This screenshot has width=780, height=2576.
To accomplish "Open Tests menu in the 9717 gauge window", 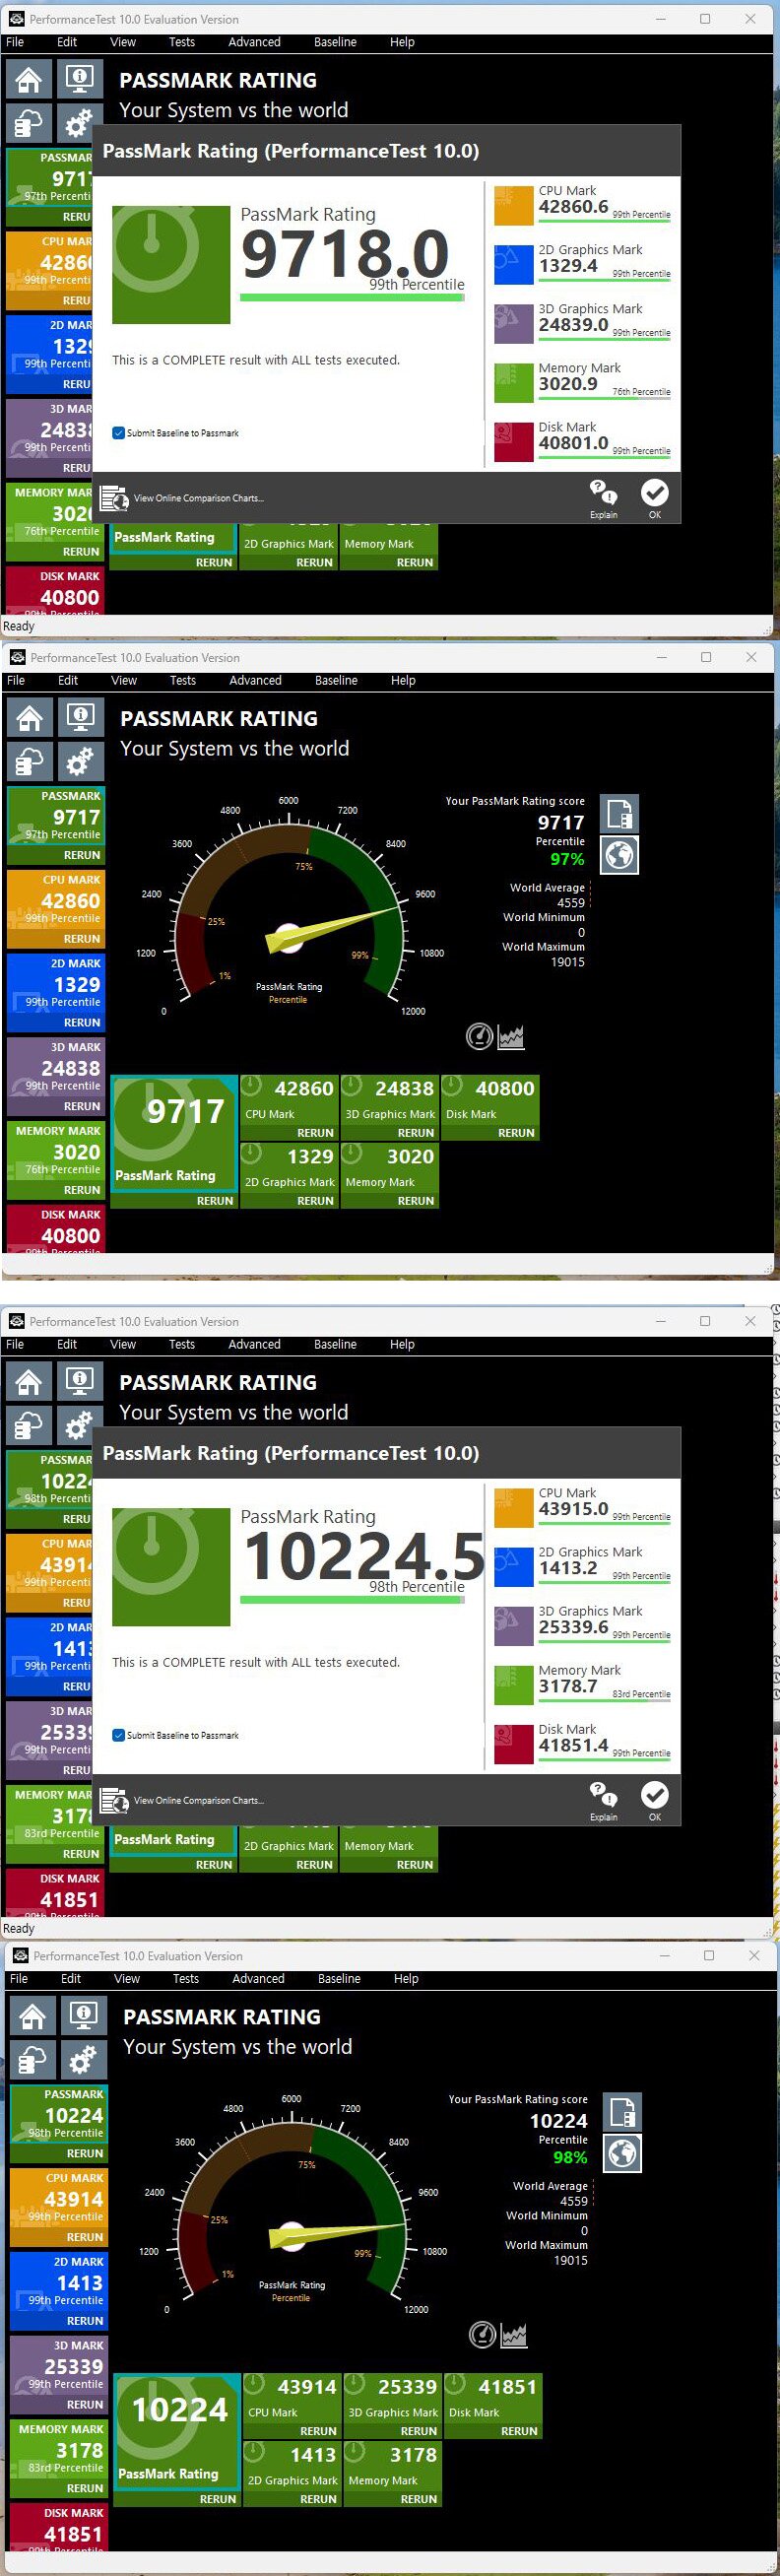I will [183, 680].
